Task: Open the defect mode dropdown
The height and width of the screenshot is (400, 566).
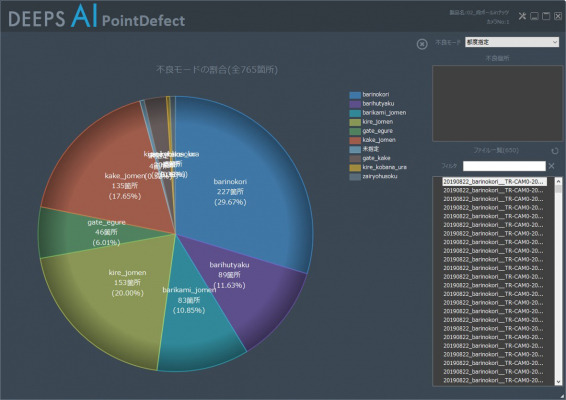Action: pos(512,42)
